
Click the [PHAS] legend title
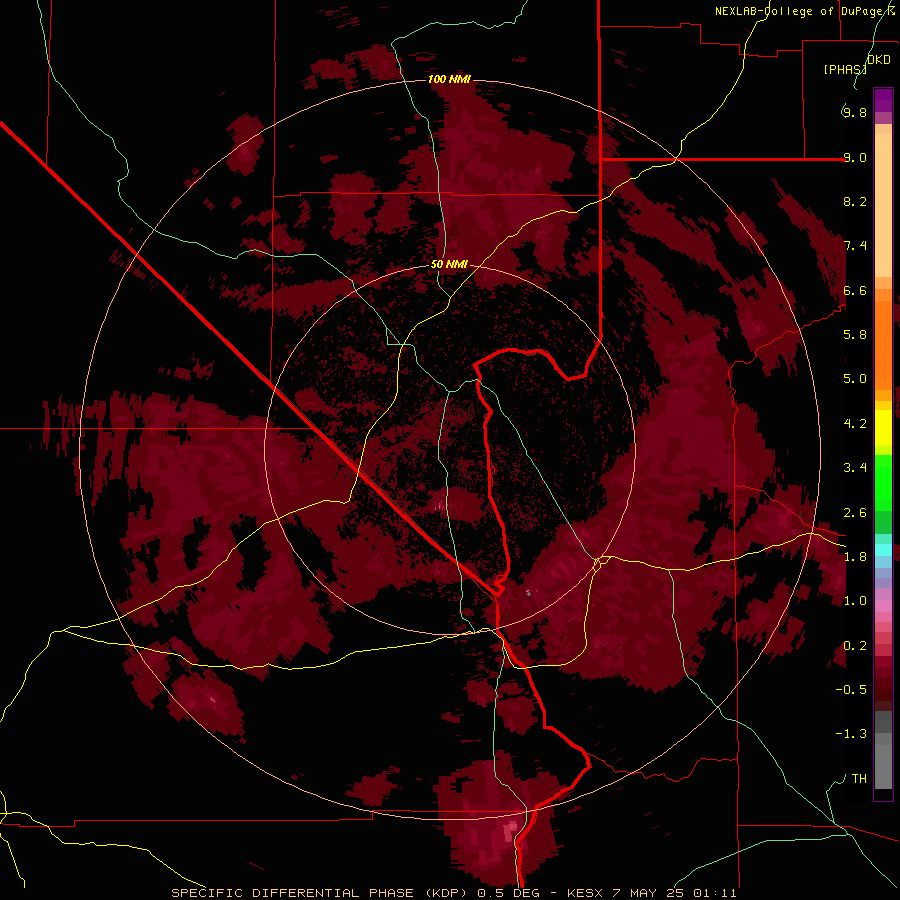click(845, 69)
